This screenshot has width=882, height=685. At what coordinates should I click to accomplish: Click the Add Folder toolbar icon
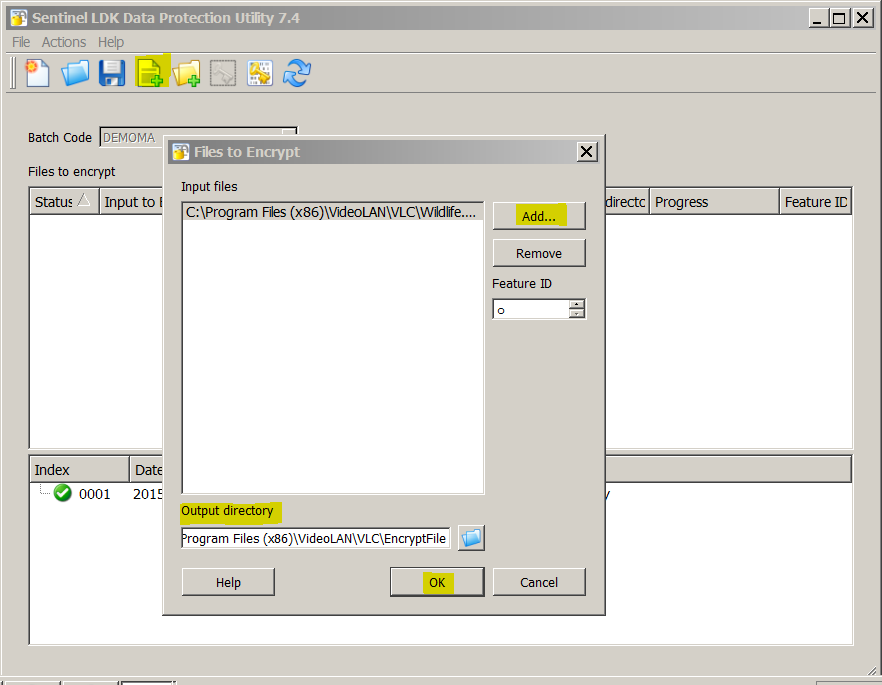coord(186,72)
